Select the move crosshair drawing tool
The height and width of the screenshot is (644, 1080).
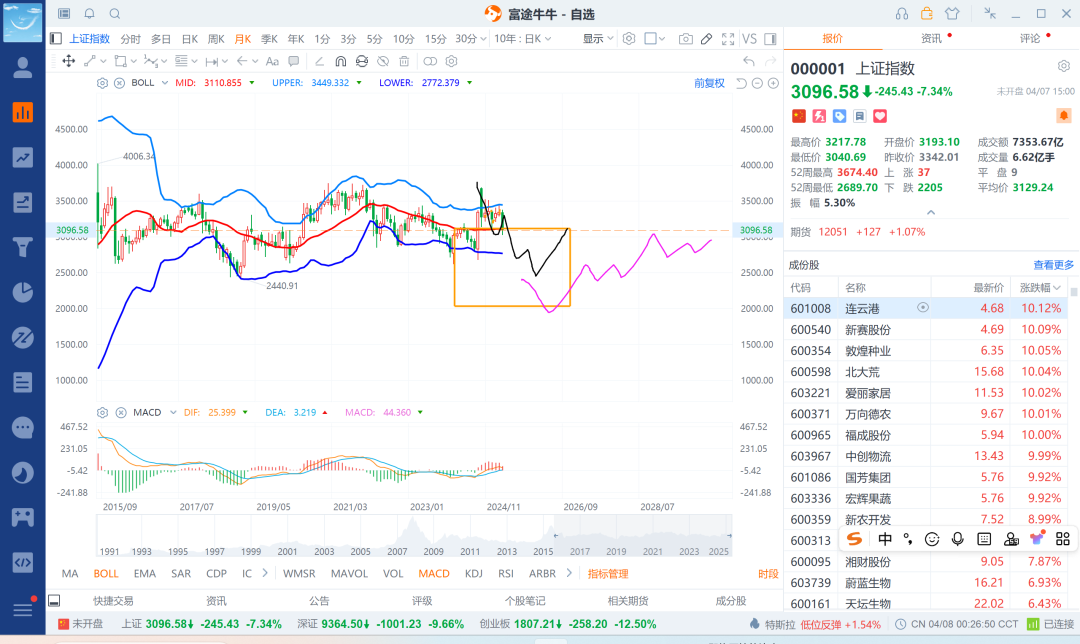pyautogui.click(x=68, y=61)
